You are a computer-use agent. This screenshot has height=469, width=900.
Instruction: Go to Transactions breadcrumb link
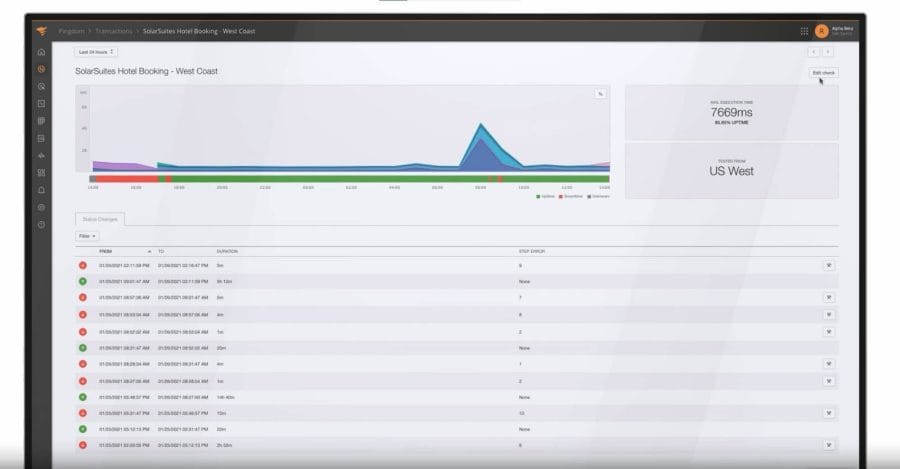coord(114,31)
